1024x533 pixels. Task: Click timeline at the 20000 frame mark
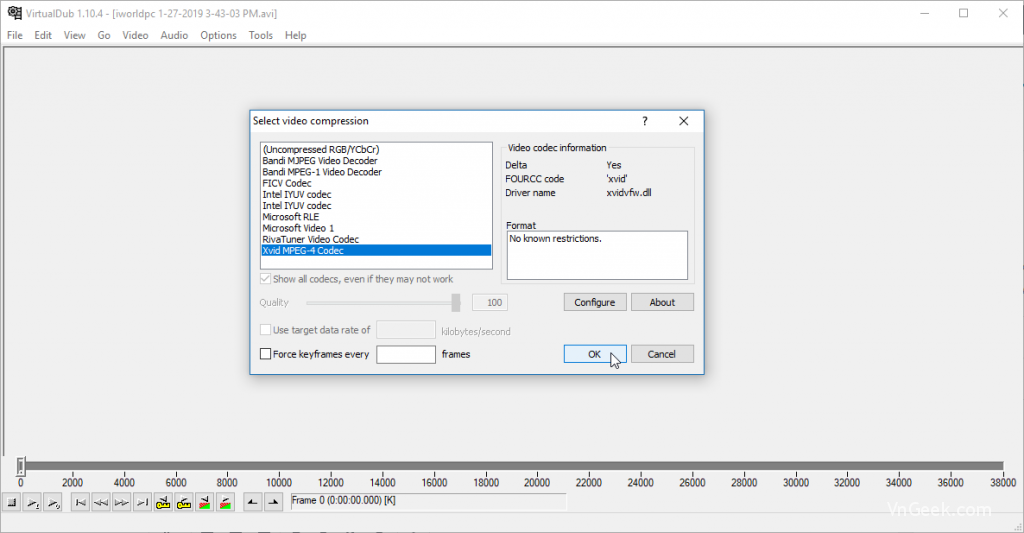point(537,466)
